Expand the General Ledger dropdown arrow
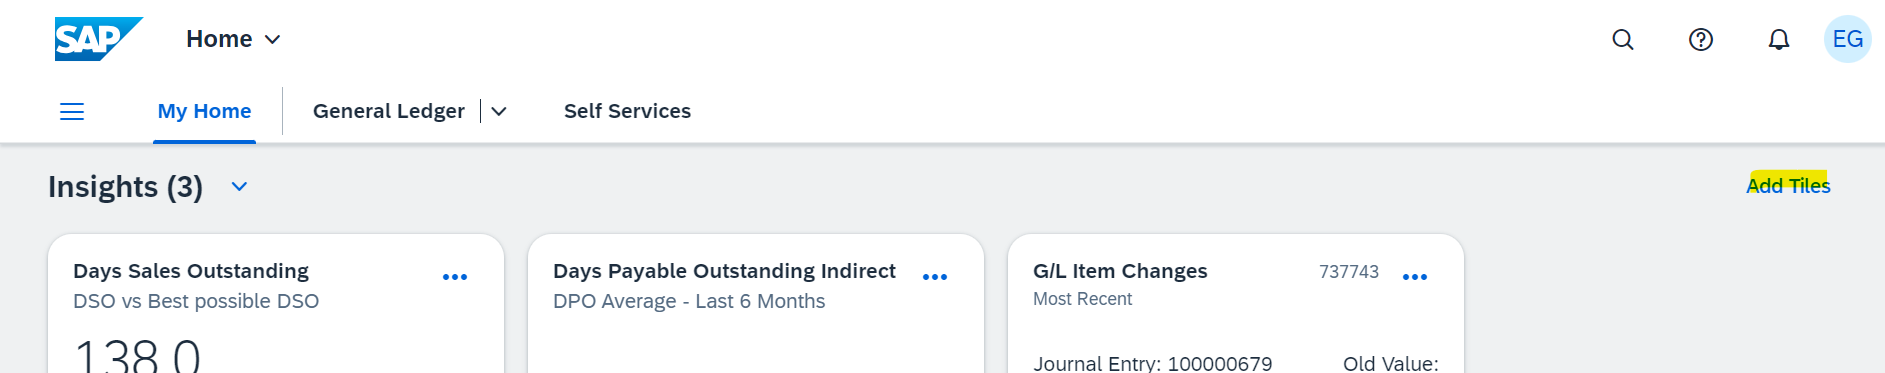The image size is (1885, 373). (x=499, y=111)
